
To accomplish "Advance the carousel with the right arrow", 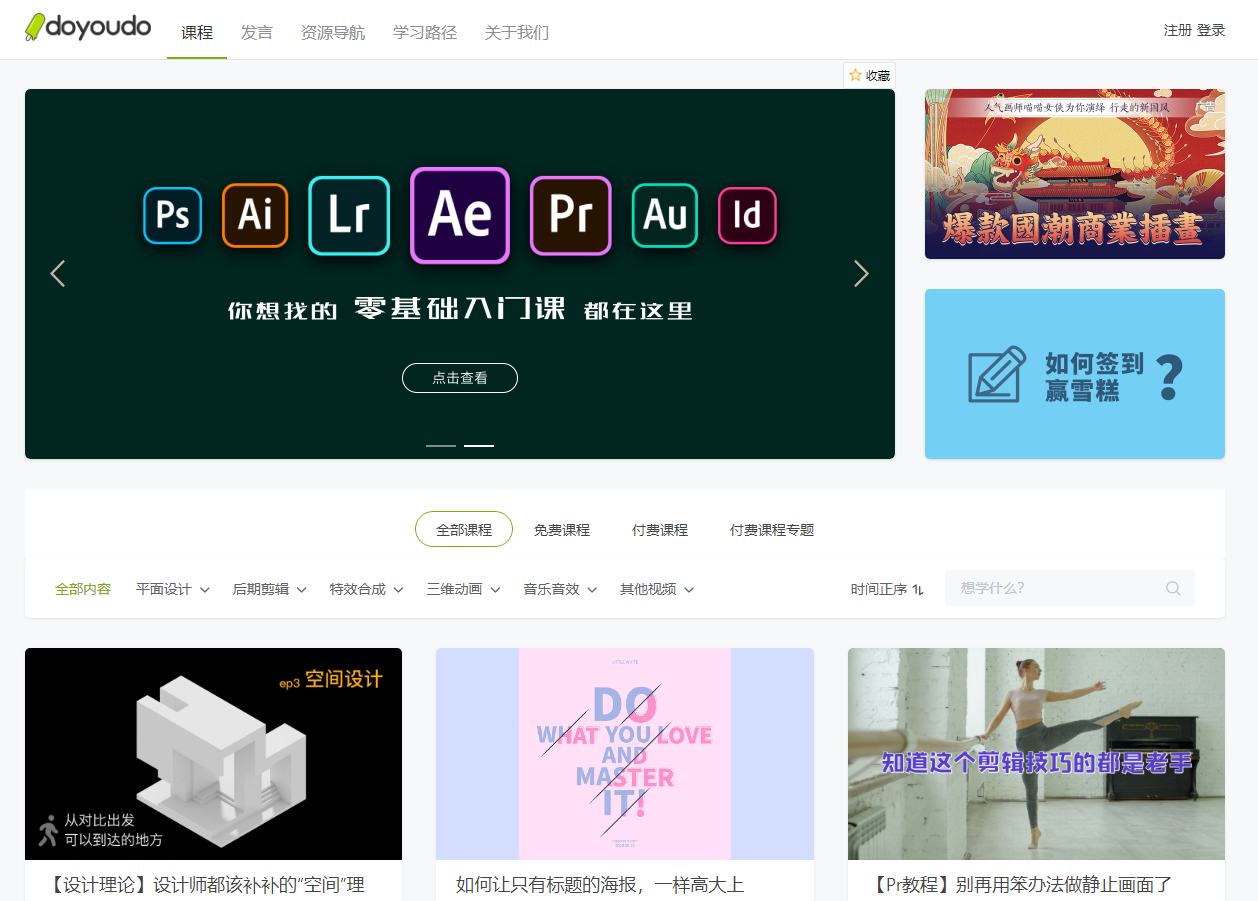I will (861, 273).
